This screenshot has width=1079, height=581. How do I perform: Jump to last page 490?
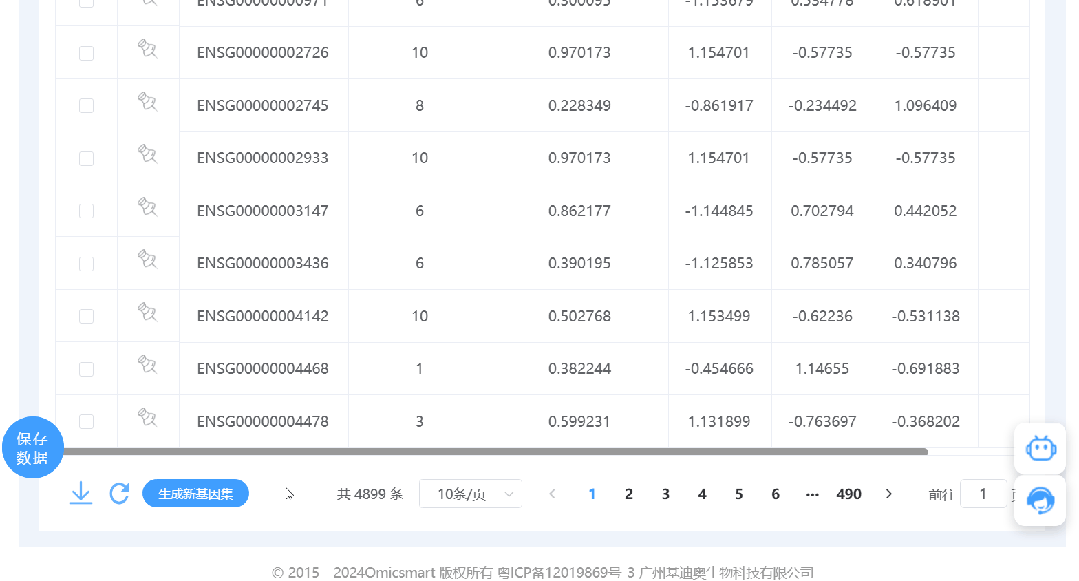pyautogui.click(x=849, y=494)
